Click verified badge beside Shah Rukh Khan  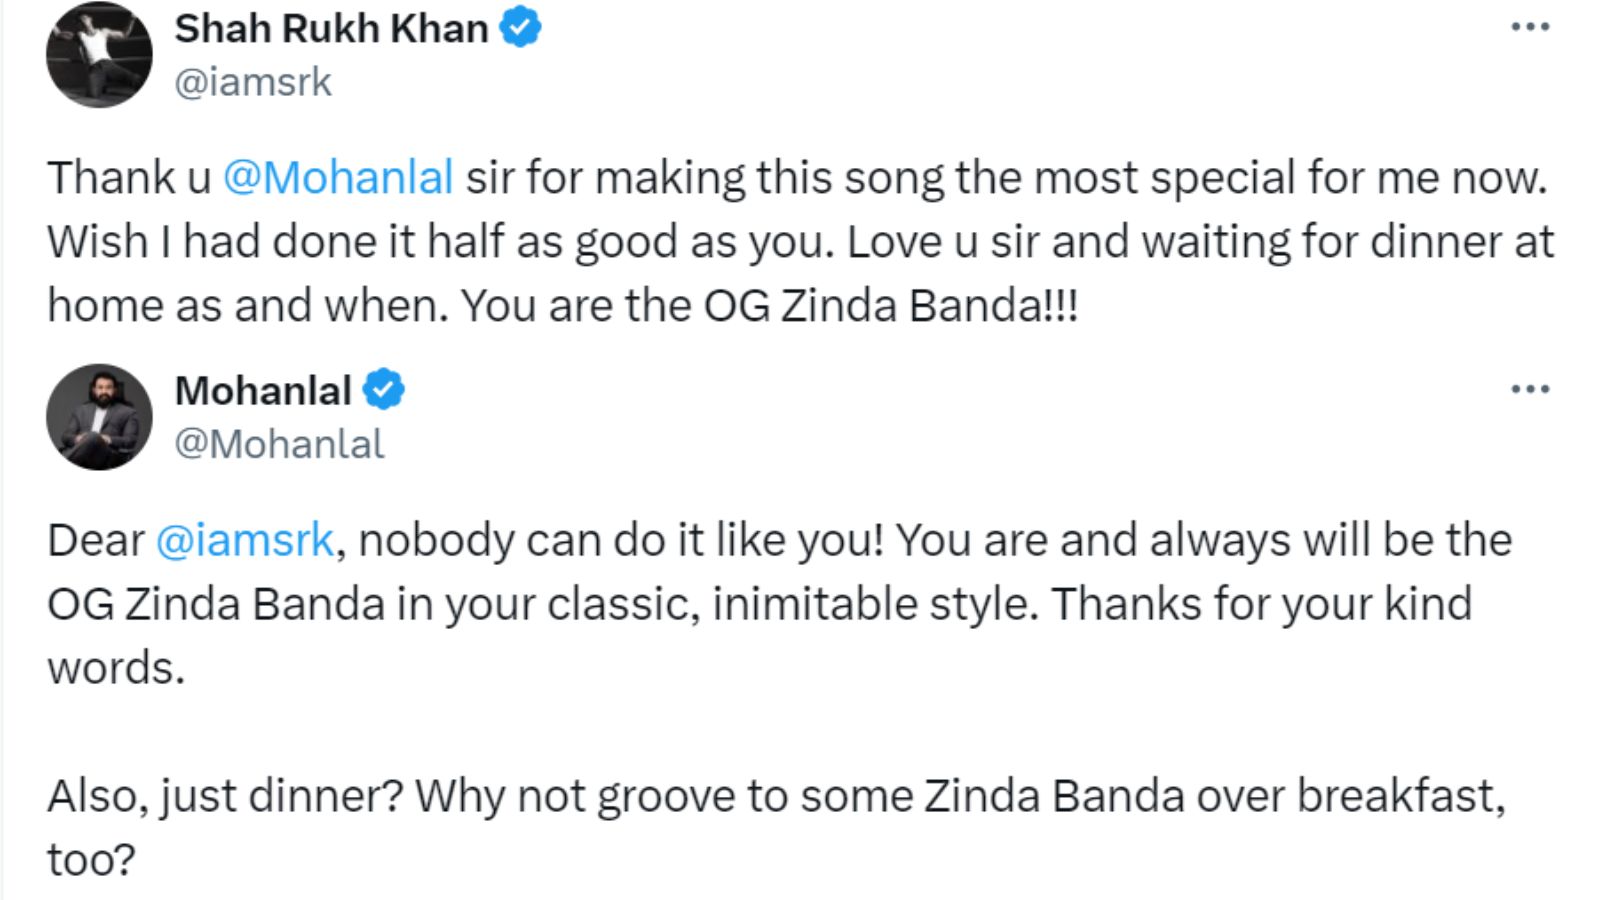click(x=520, y=28)
